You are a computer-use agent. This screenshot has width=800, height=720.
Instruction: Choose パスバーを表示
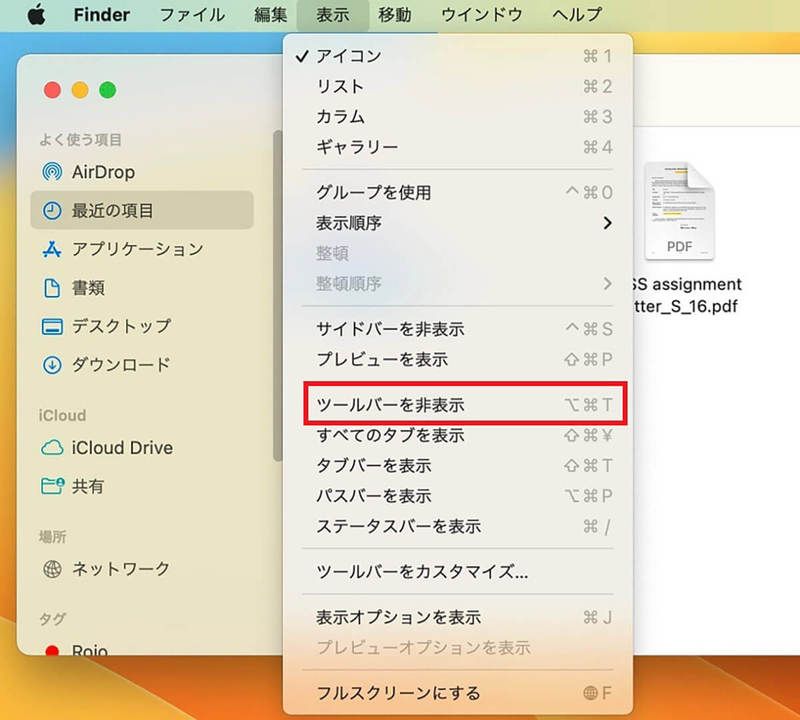458,496
